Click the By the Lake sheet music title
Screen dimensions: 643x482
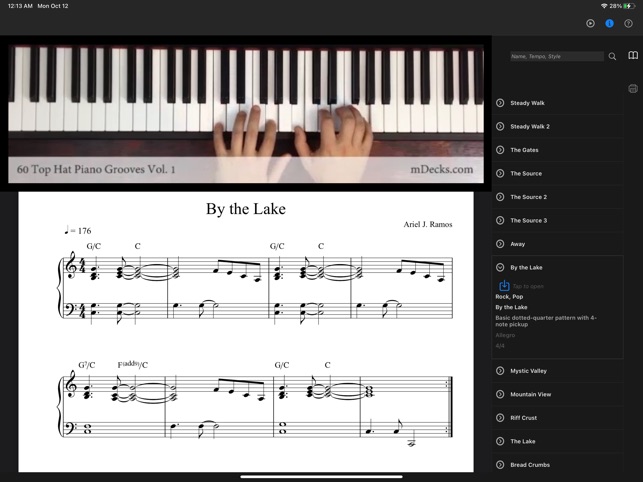coord(246,209)
